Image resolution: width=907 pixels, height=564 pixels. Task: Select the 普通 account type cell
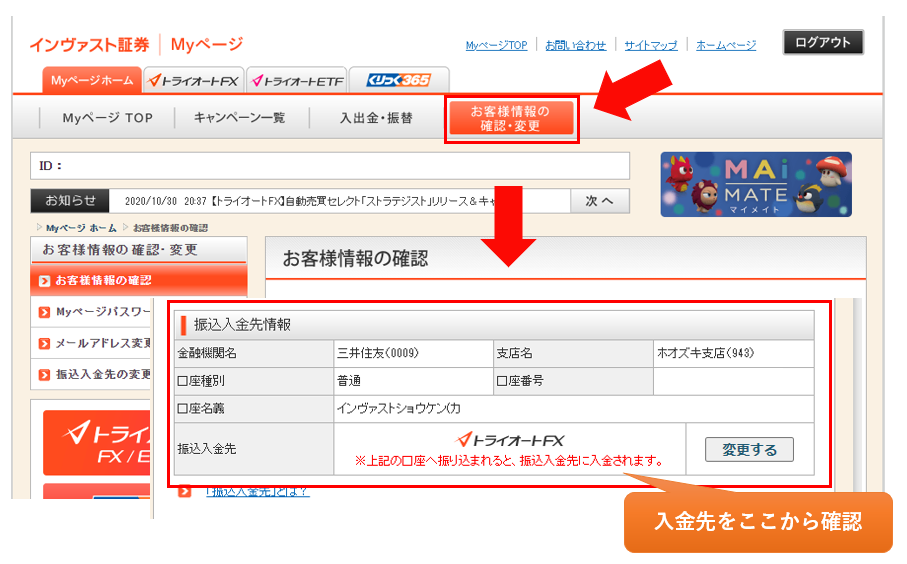tap(413, 381)
